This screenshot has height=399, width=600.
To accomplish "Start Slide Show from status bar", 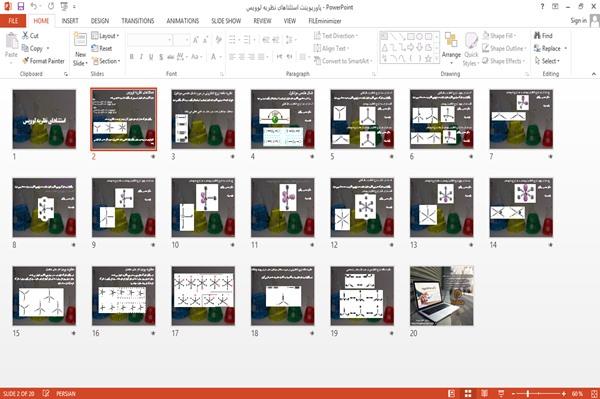I will pos(501,394).
